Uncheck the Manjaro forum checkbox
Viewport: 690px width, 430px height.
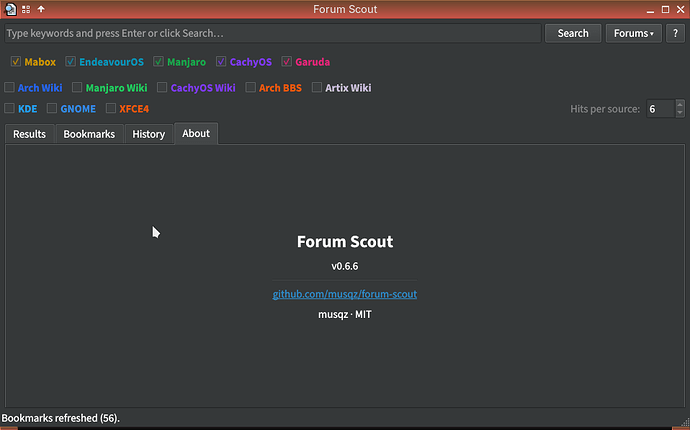158,62
